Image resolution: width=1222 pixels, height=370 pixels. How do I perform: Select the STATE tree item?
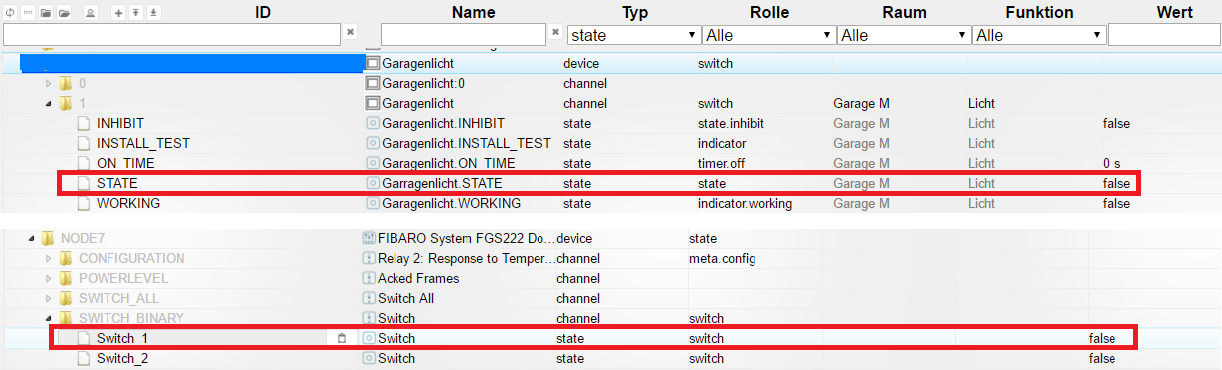pos(117,183)
